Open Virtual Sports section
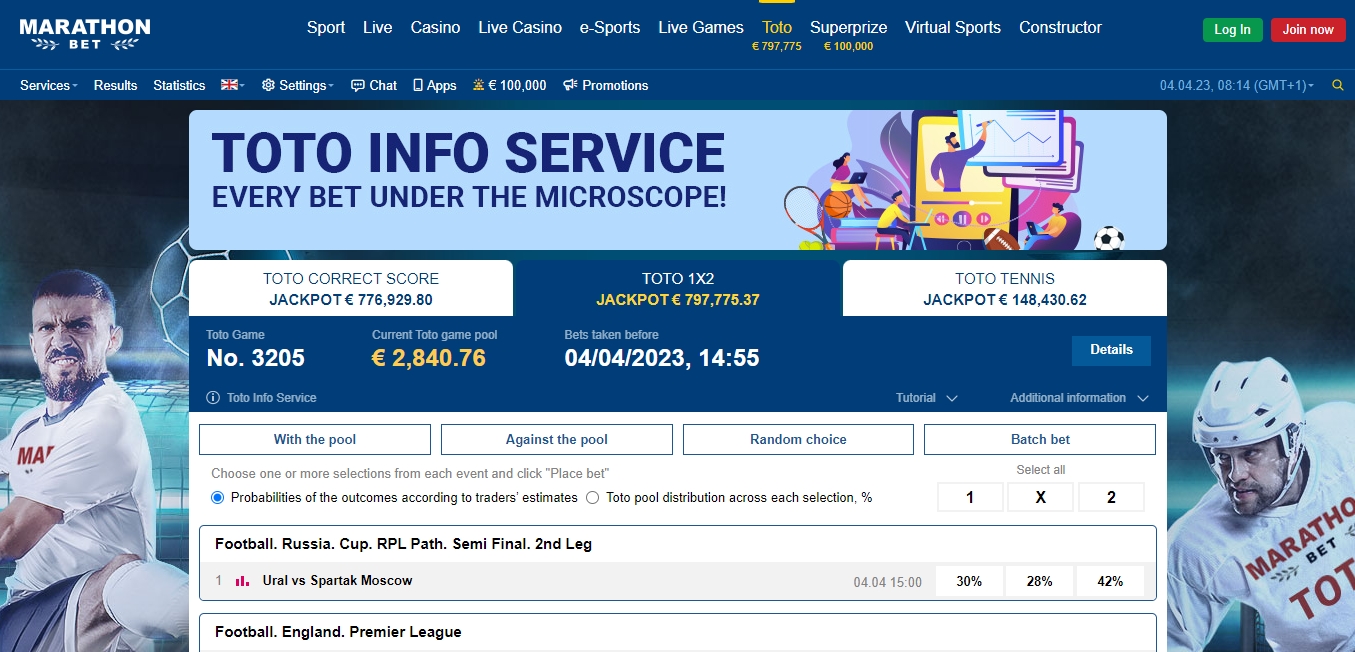The height and width of the screenshot is (652, 1355). (953, 28)
